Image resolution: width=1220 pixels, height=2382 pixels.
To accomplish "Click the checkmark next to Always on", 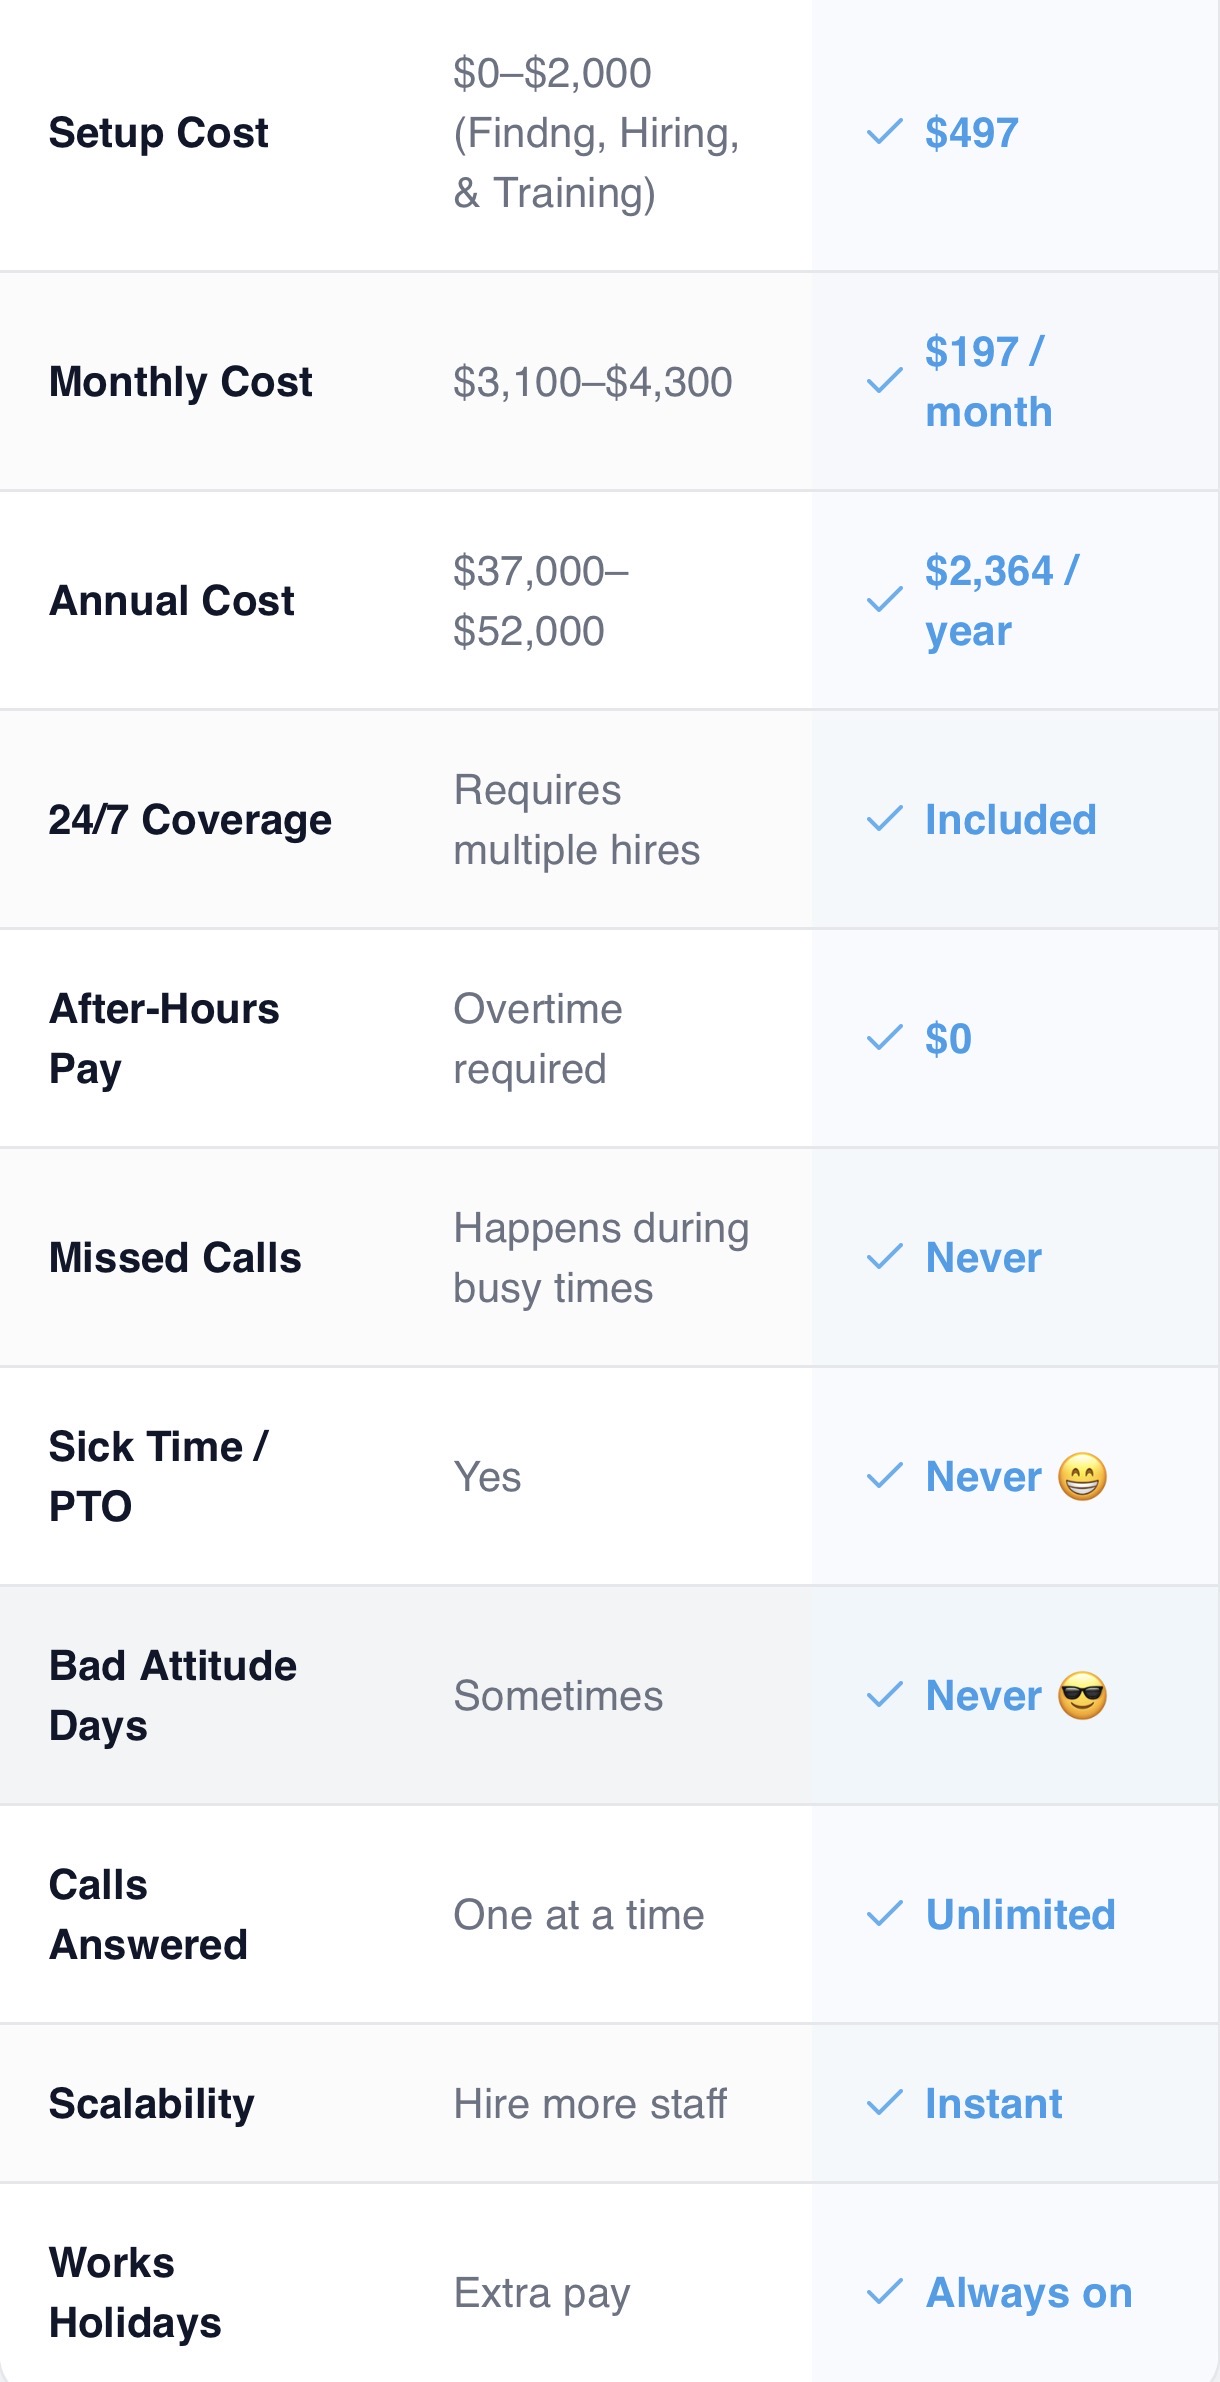I will pyautogui.click(x=884, y=2292).
